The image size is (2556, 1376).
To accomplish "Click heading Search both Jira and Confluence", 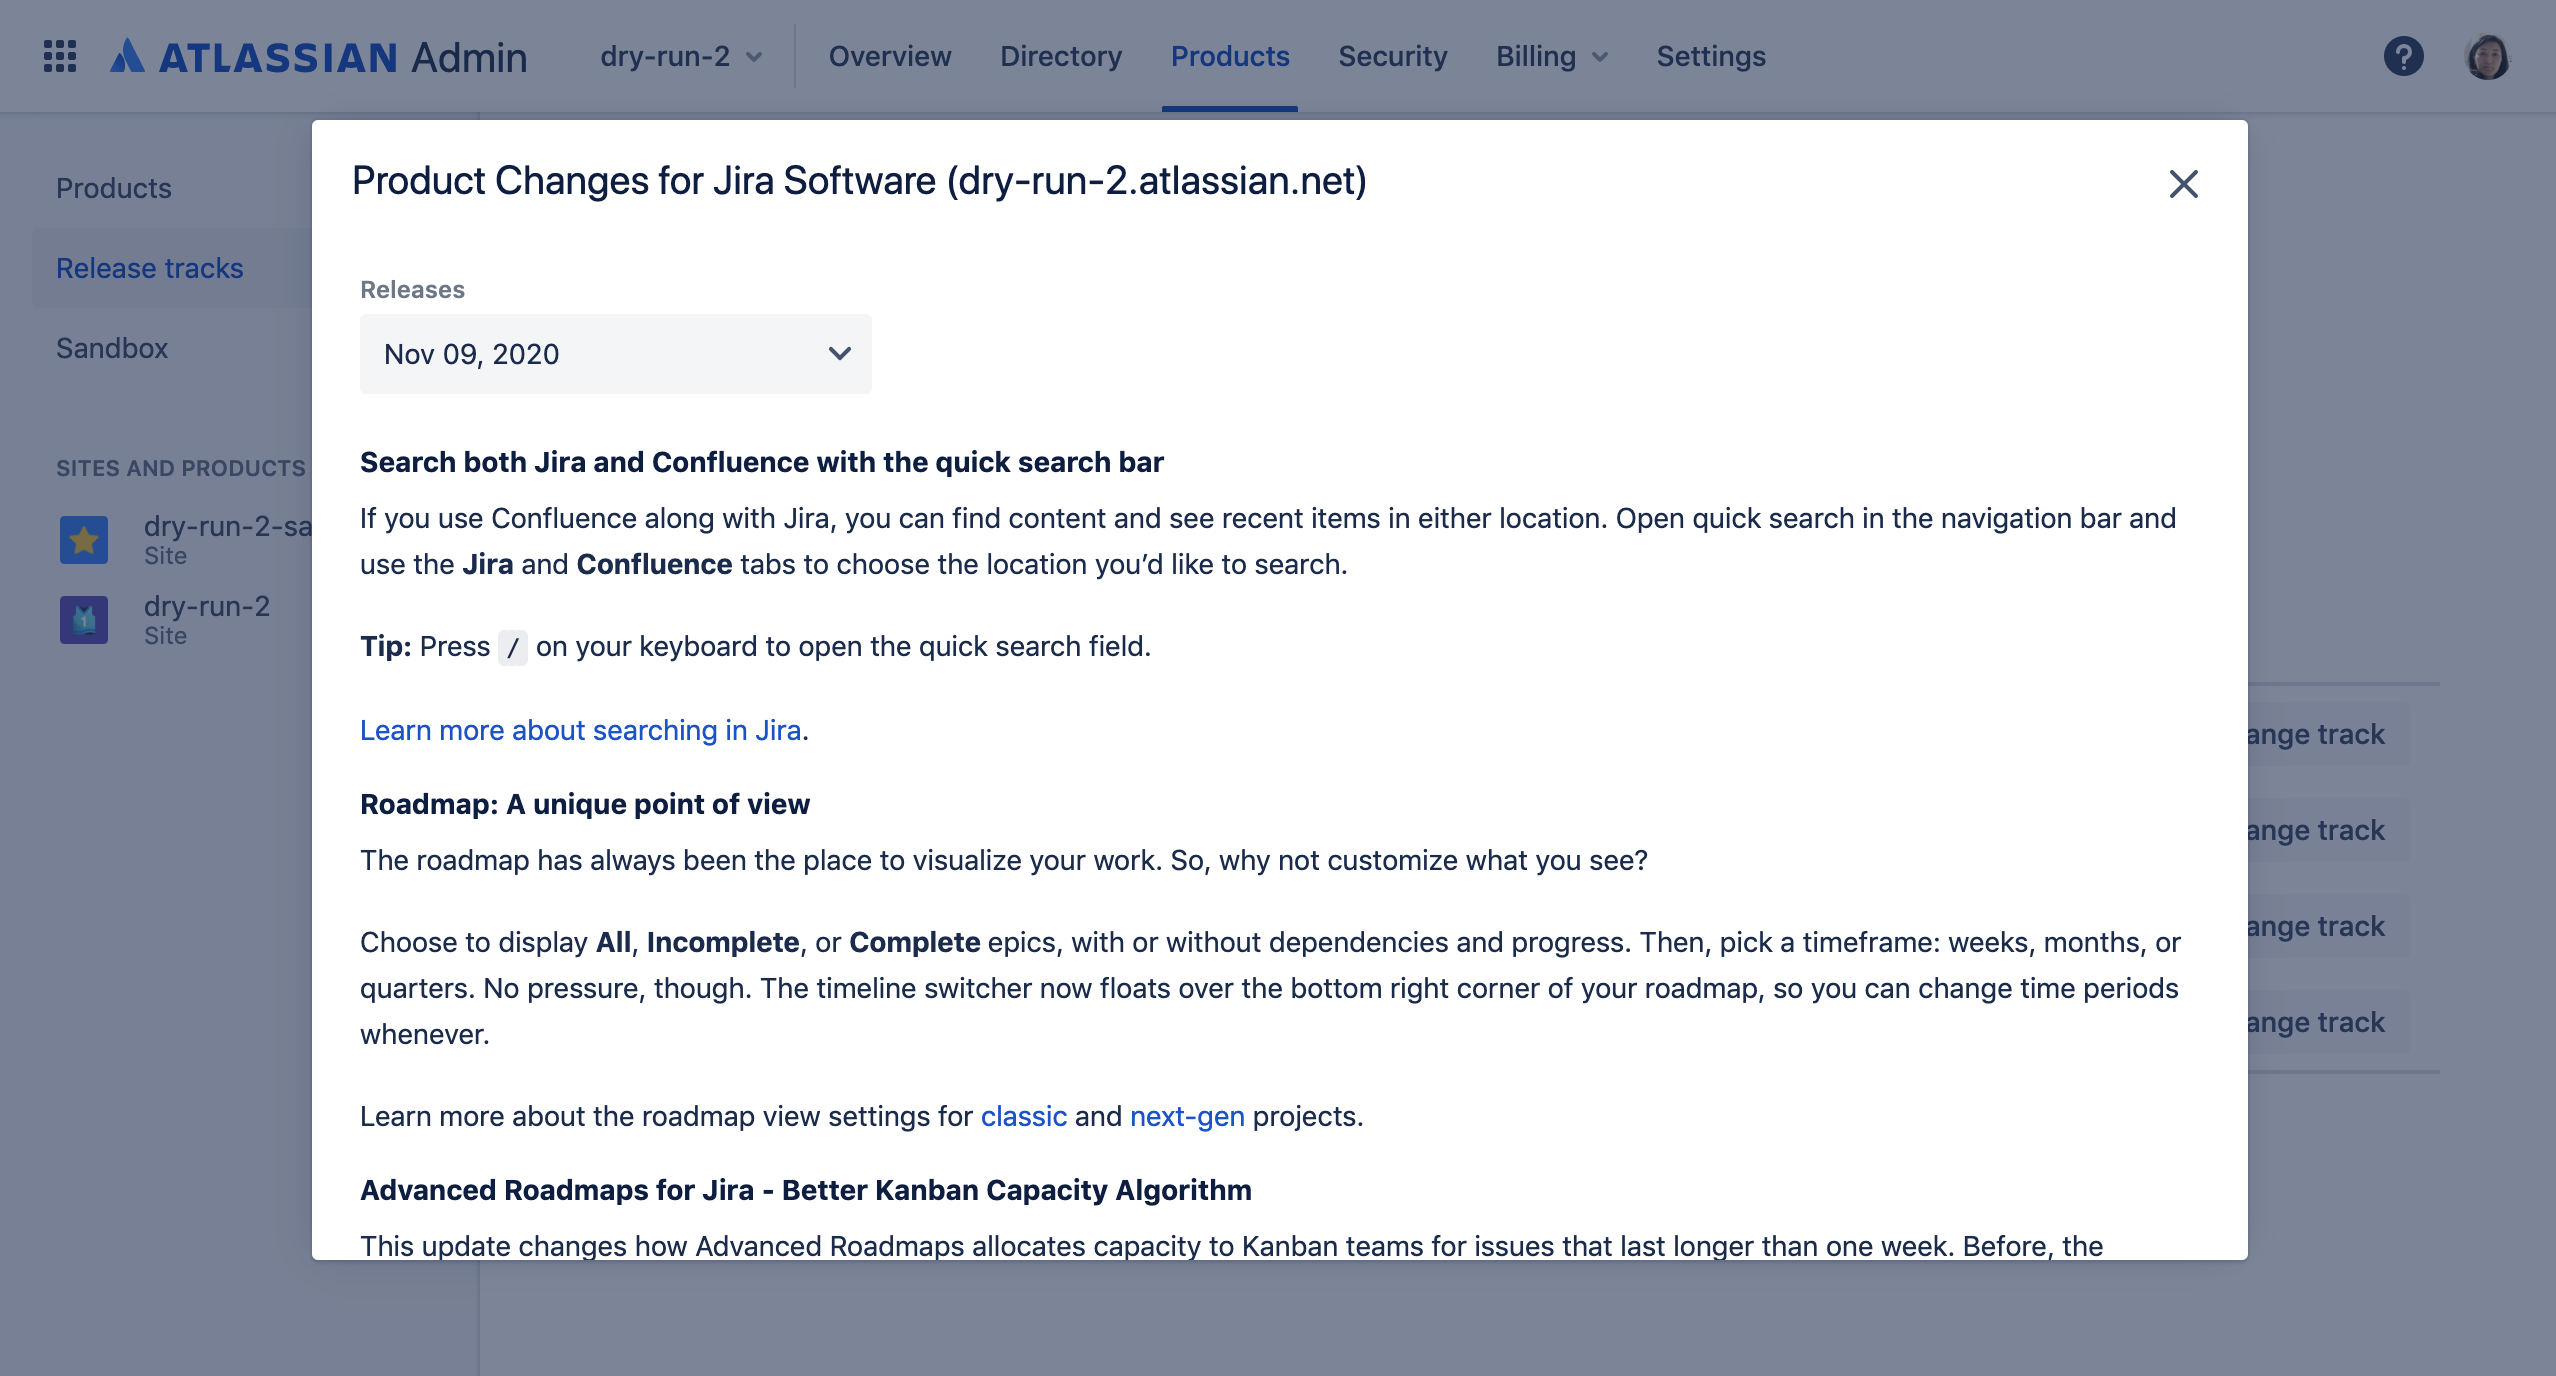I will 762,462.
